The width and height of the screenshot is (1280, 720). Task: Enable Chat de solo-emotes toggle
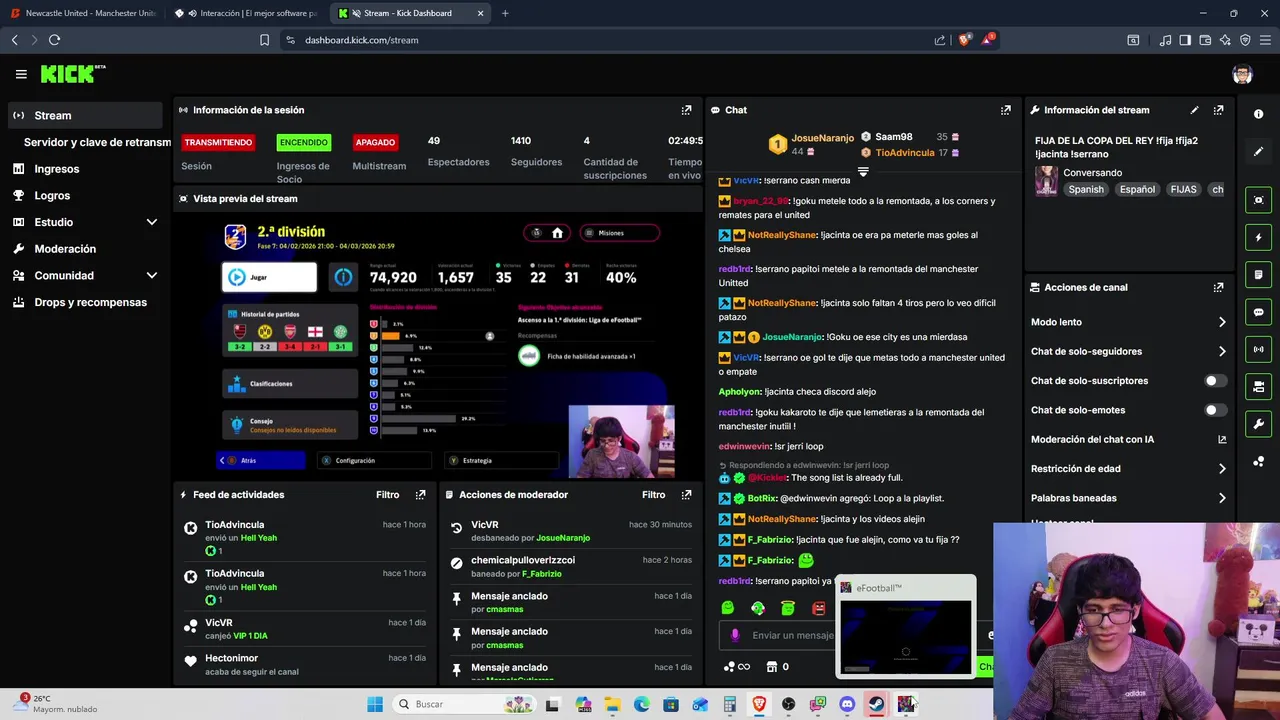[x=1215, y=410]
